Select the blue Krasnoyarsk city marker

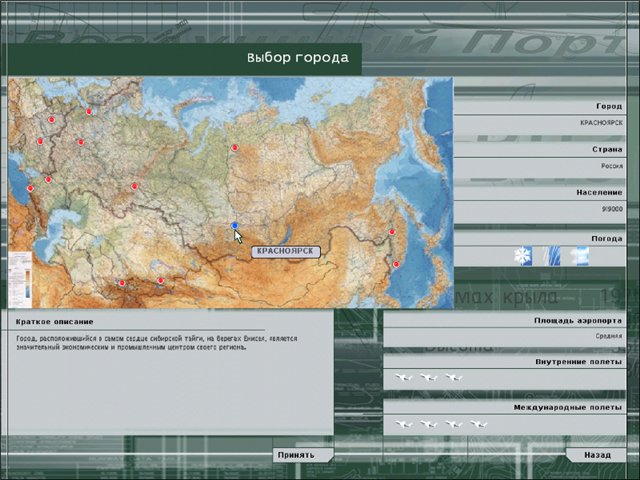tap(235, 227)
